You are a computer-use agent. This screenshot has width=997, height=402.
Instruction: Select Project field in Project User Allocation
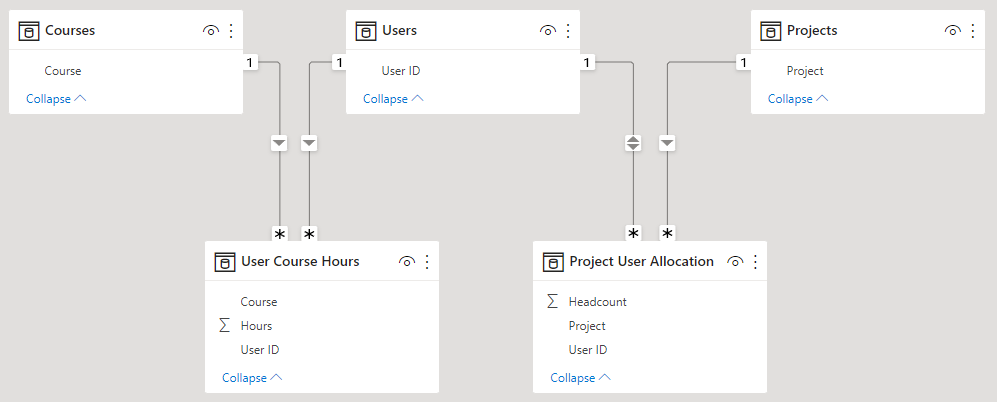coord(587,326)
